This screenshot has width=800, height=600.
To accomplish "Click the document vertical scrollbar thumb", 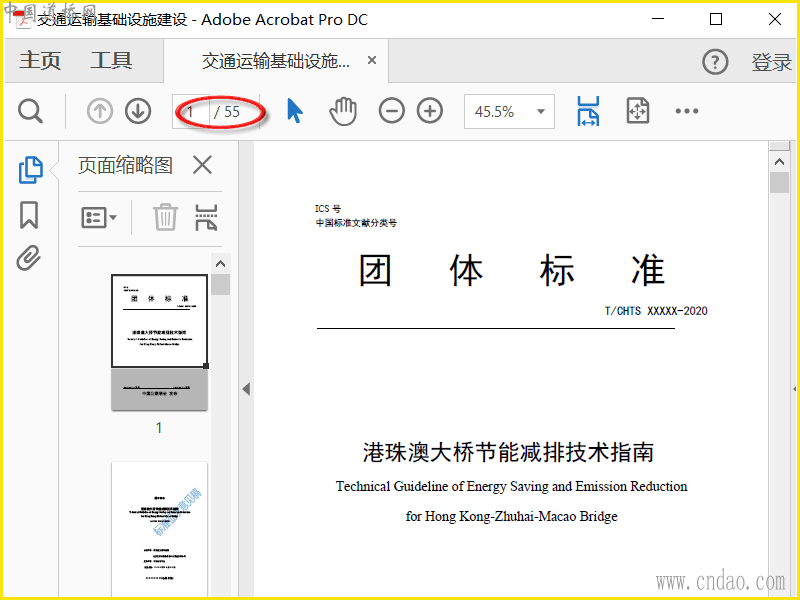I will (779, 183).
